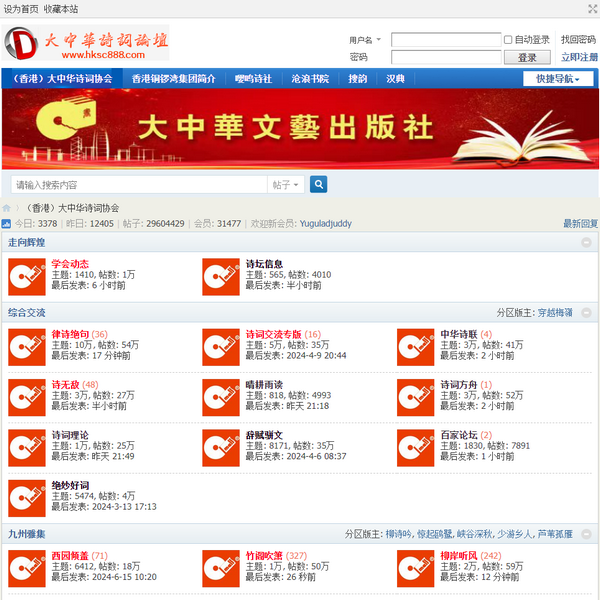The height and width of the screenshot is (600, 600).
Task: Open the 诗坛信息 forum icon
Action: click(220, 277)
